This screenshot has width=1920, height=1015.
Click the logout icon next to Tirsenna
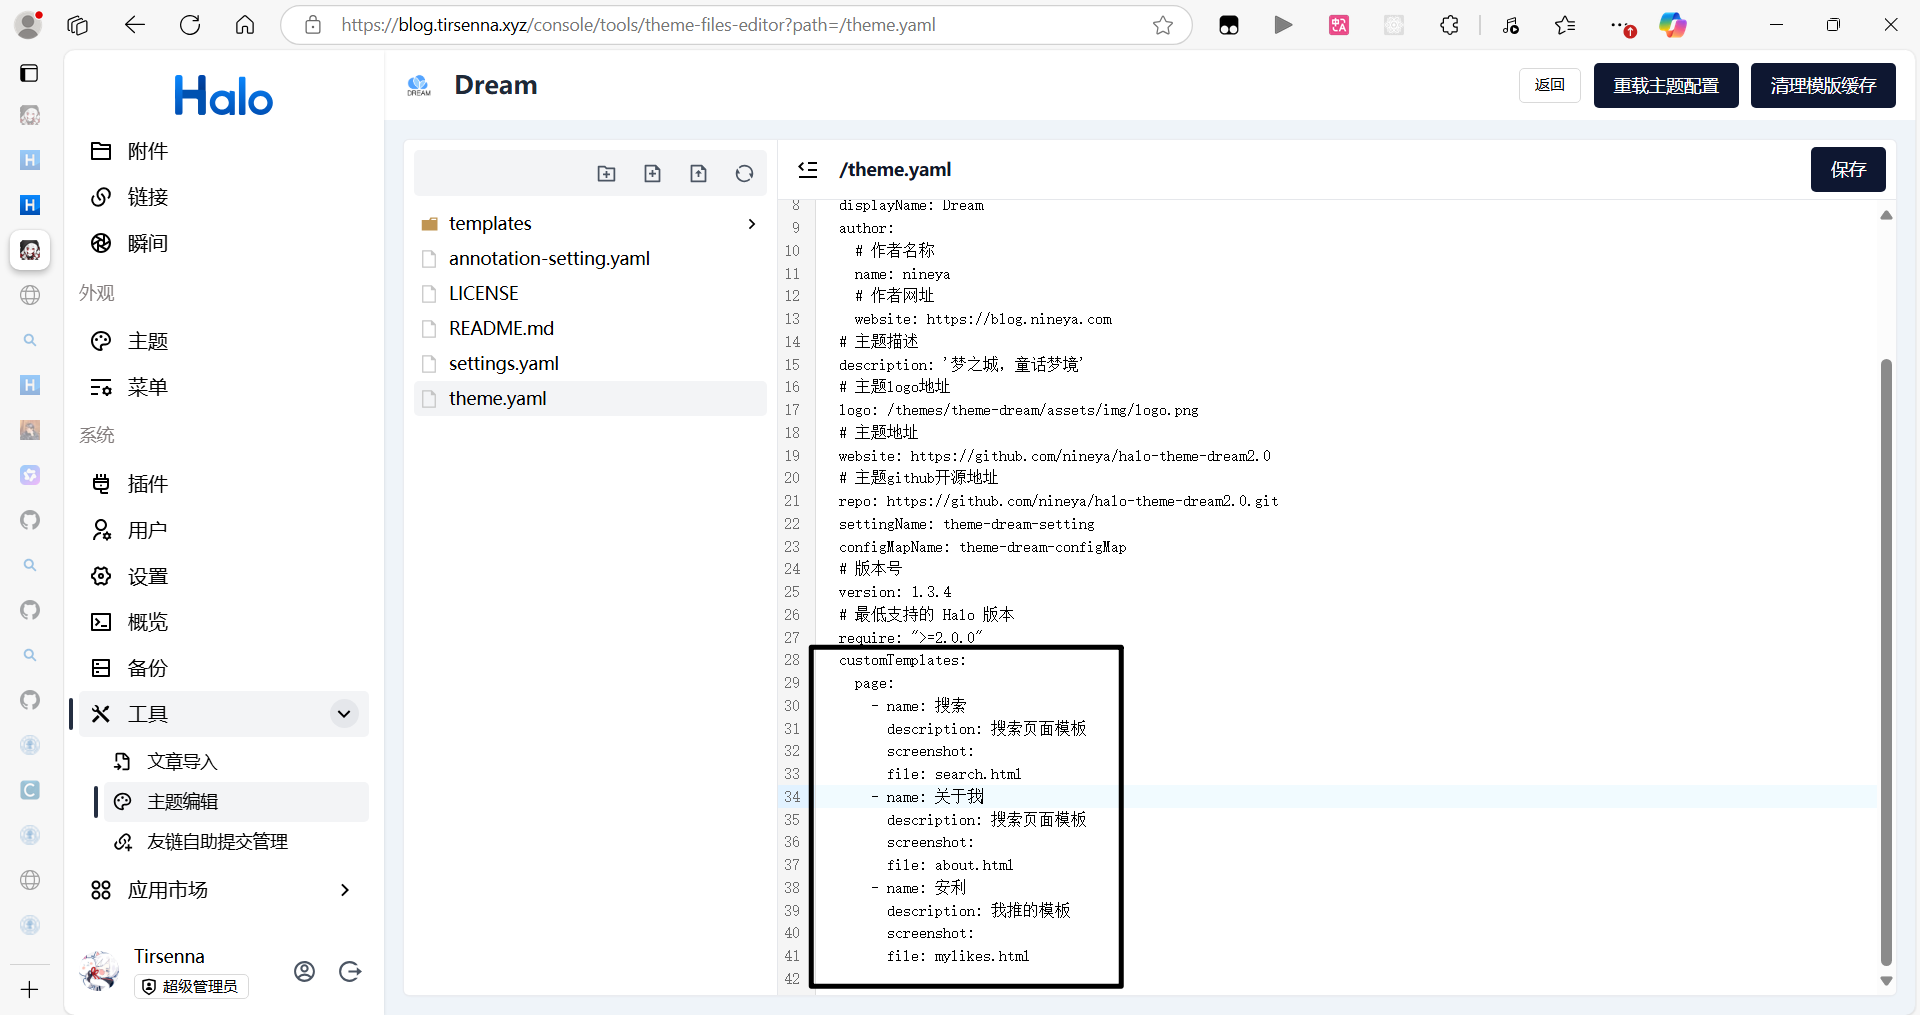pyautogui.click(x=350, y=971)
